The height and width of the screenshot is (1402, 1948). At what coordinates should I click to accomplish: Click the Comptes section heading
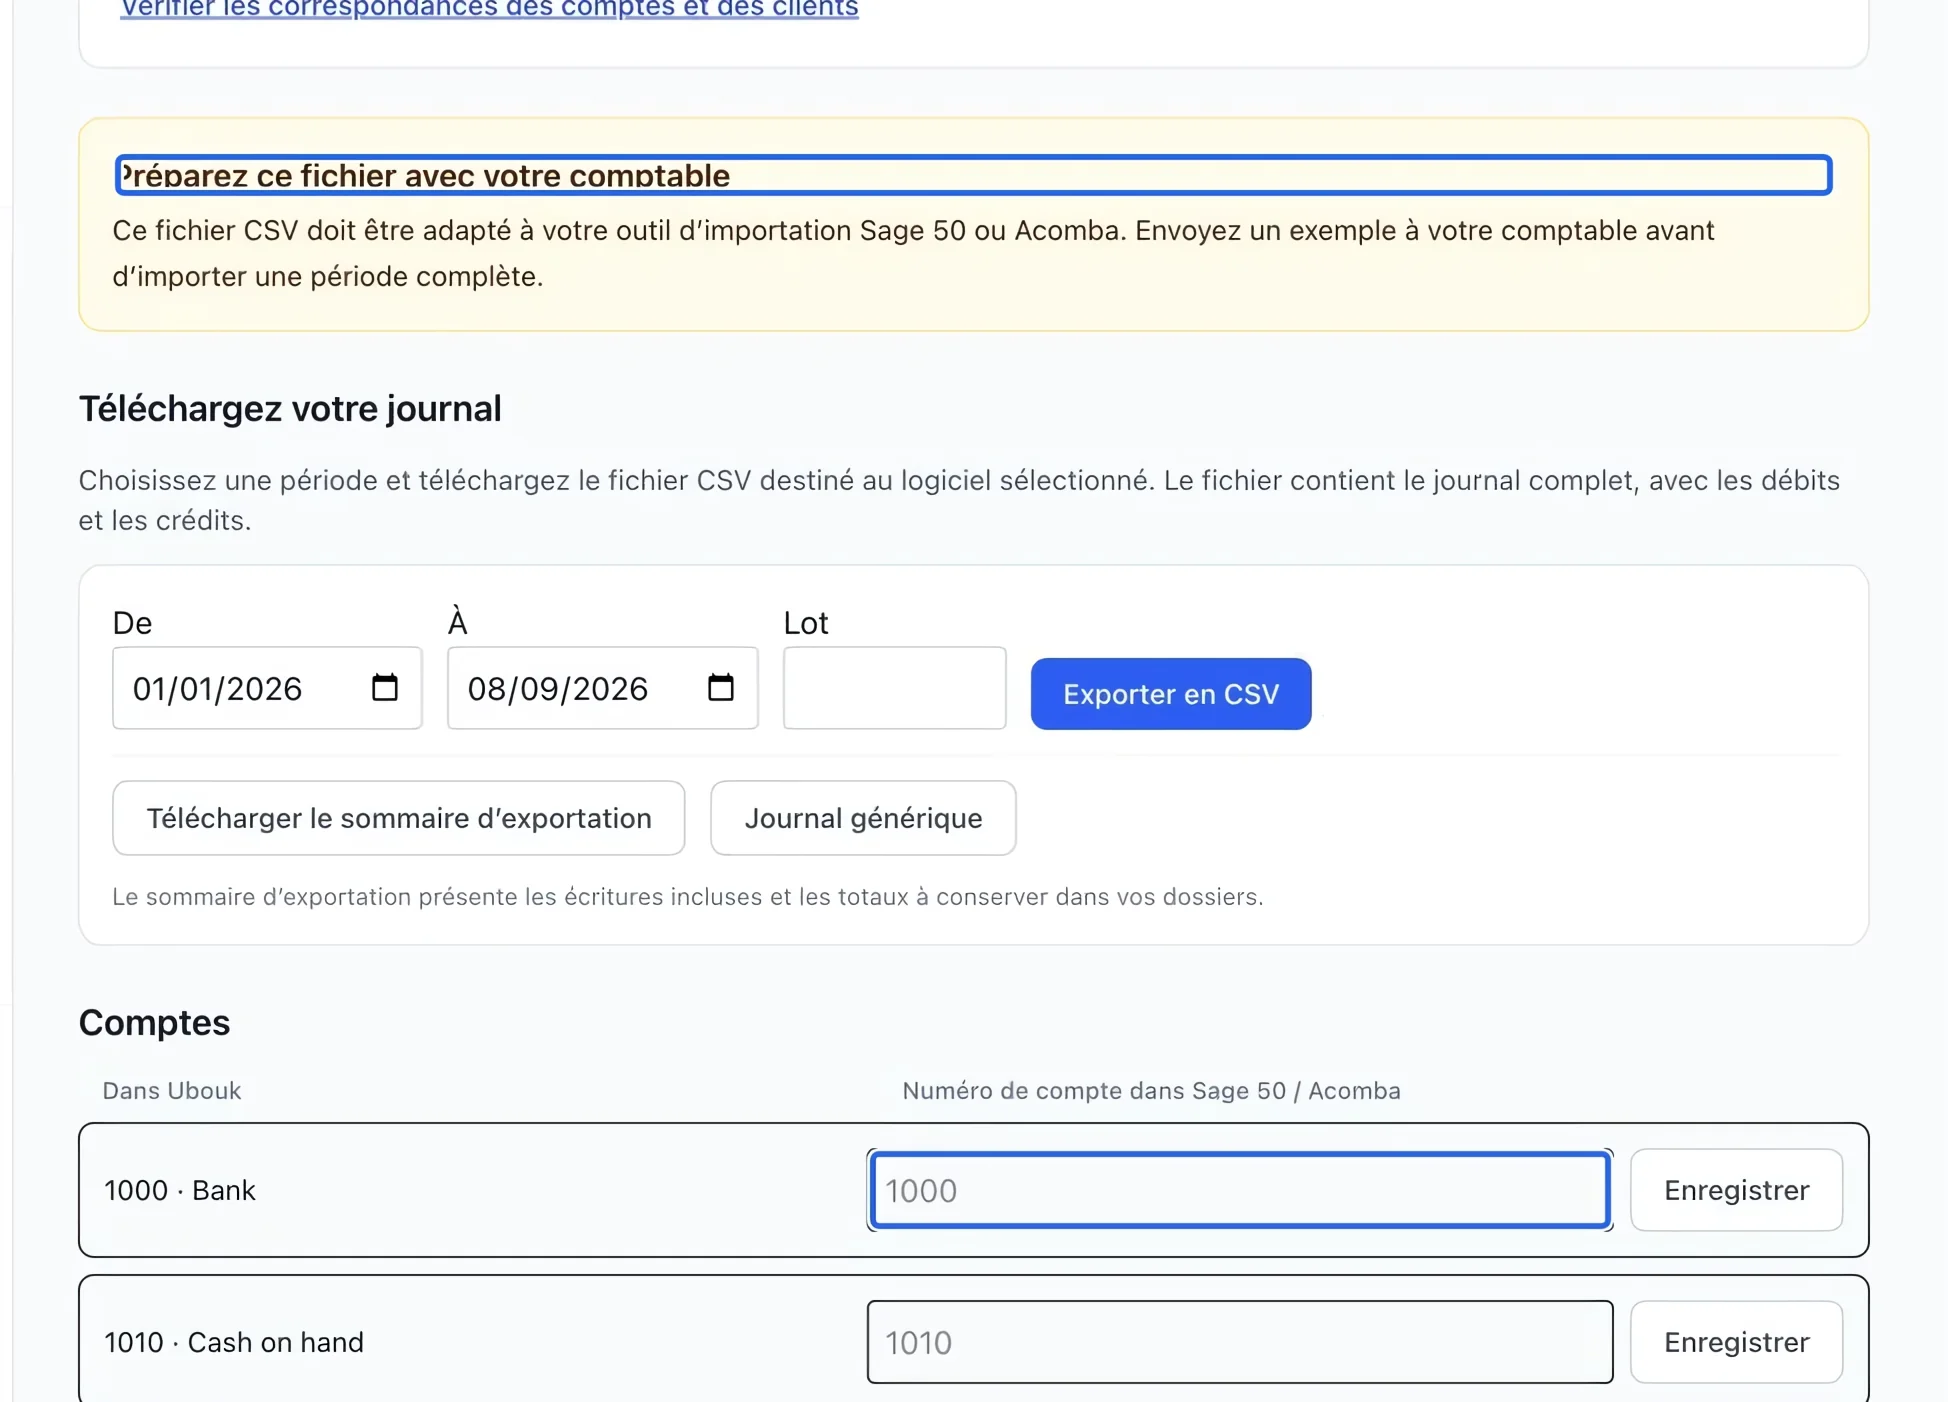154,1022
